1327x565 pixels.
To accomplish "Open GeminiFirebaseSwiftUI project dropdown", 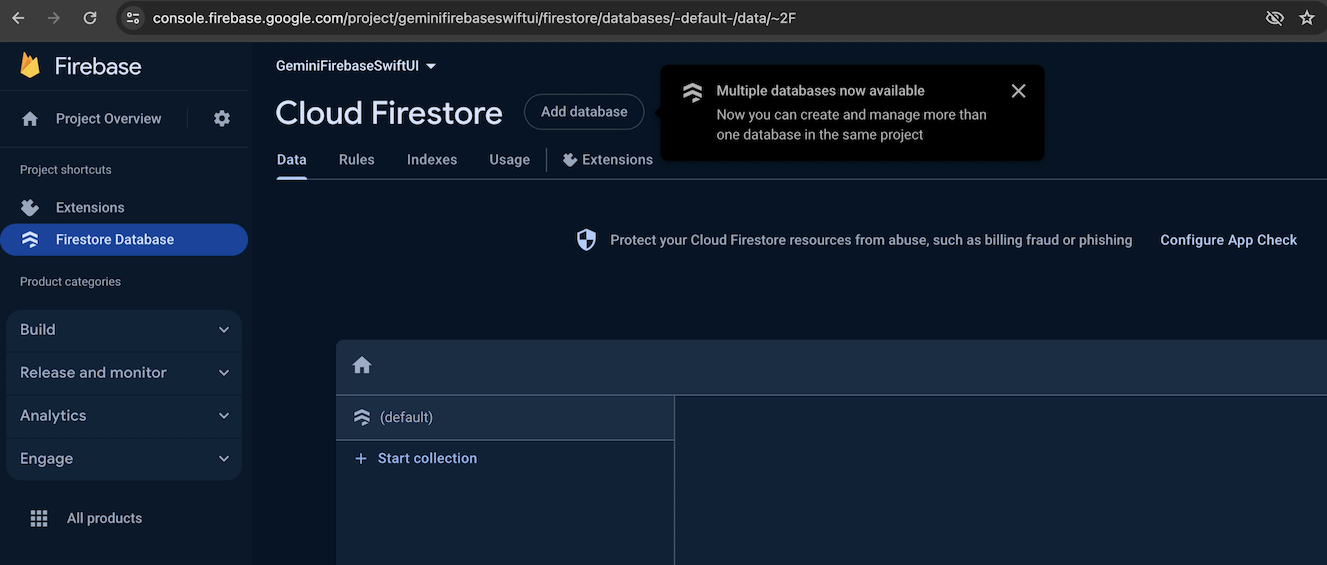I will tap(356, 66).
